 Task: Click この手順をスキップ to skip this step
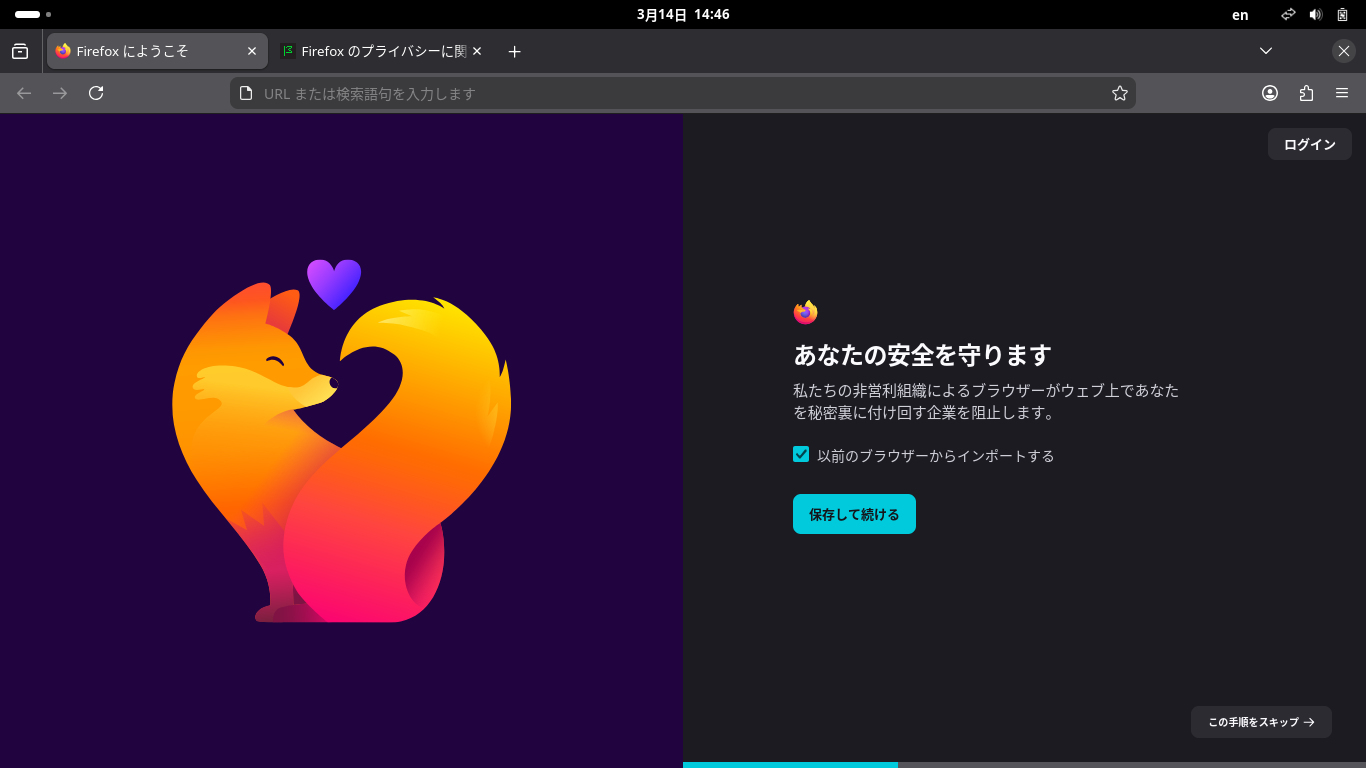[x=1261, y=722]
